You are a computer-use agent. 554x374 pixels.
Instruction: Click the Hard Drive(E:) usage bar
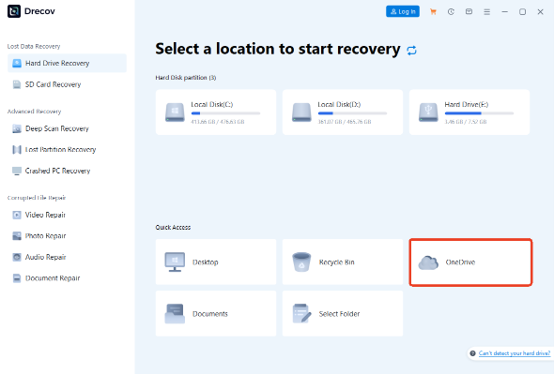(479, 113)
